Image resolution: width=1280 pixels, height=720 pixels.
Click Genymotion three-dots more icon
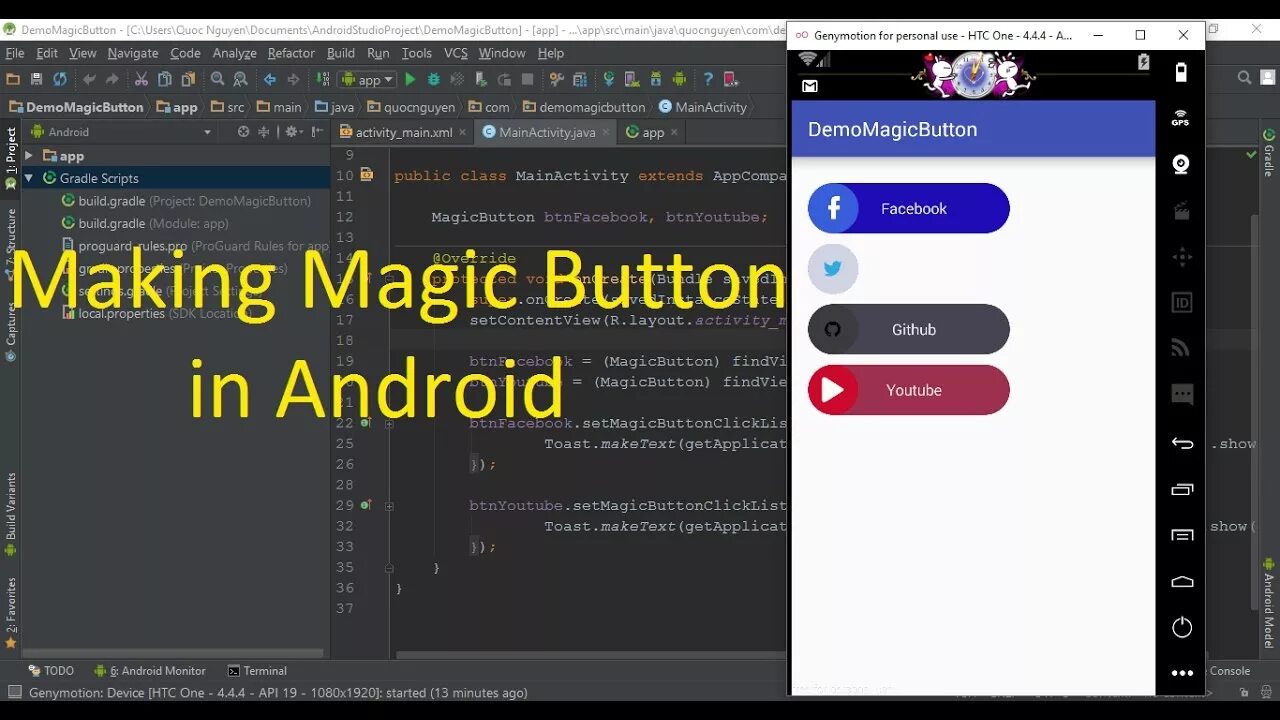[1182, 673]
